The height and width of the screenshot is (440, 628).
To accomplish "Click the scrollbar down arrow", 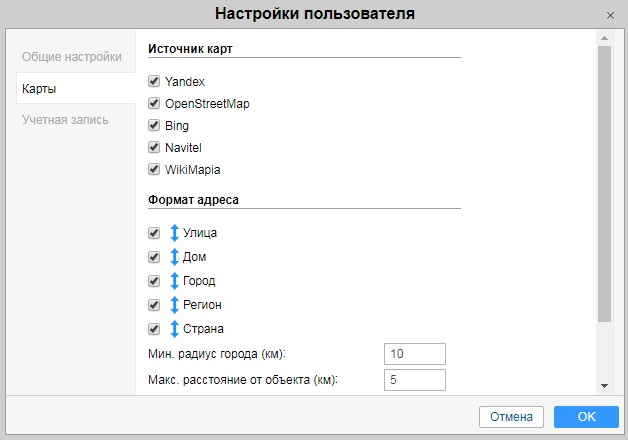I will click(604, 386).
